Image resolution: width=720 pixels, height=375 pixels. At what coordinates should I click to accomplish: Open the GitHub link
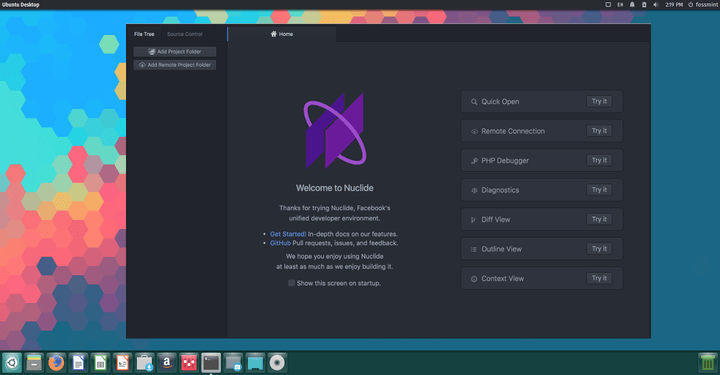tap(280, 243)
